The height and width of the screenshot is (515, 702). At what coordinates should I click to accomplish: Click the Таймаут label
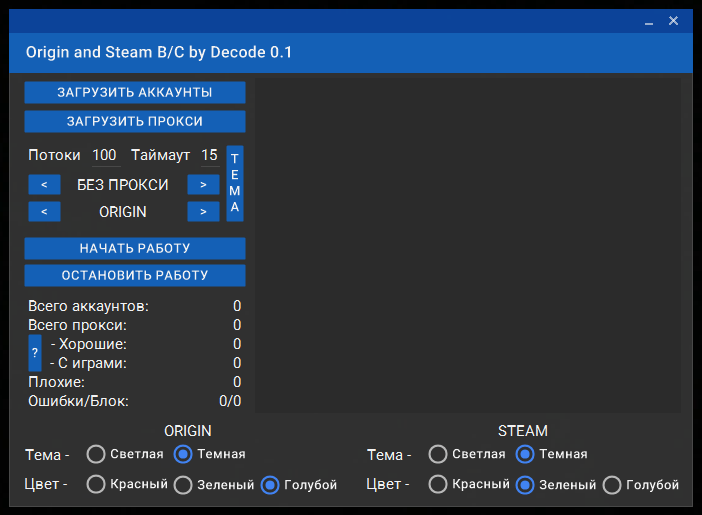point(160,155)
